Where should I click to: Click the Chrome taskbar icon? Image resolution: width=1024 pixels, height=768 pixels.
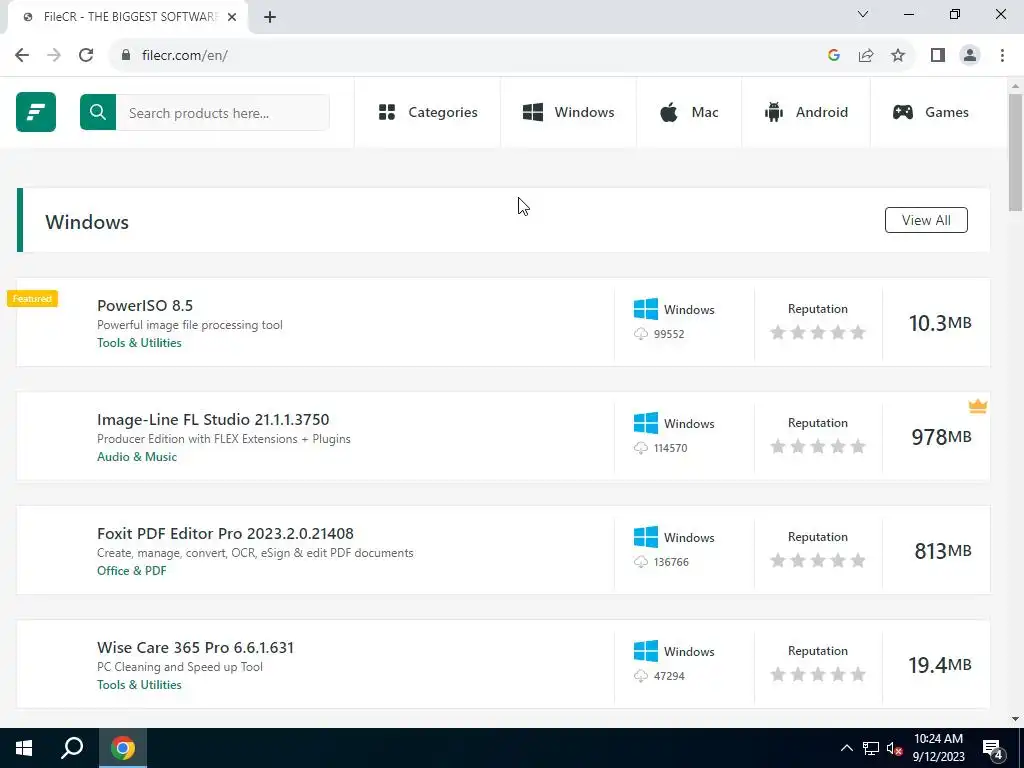click(x=123, y=748)
